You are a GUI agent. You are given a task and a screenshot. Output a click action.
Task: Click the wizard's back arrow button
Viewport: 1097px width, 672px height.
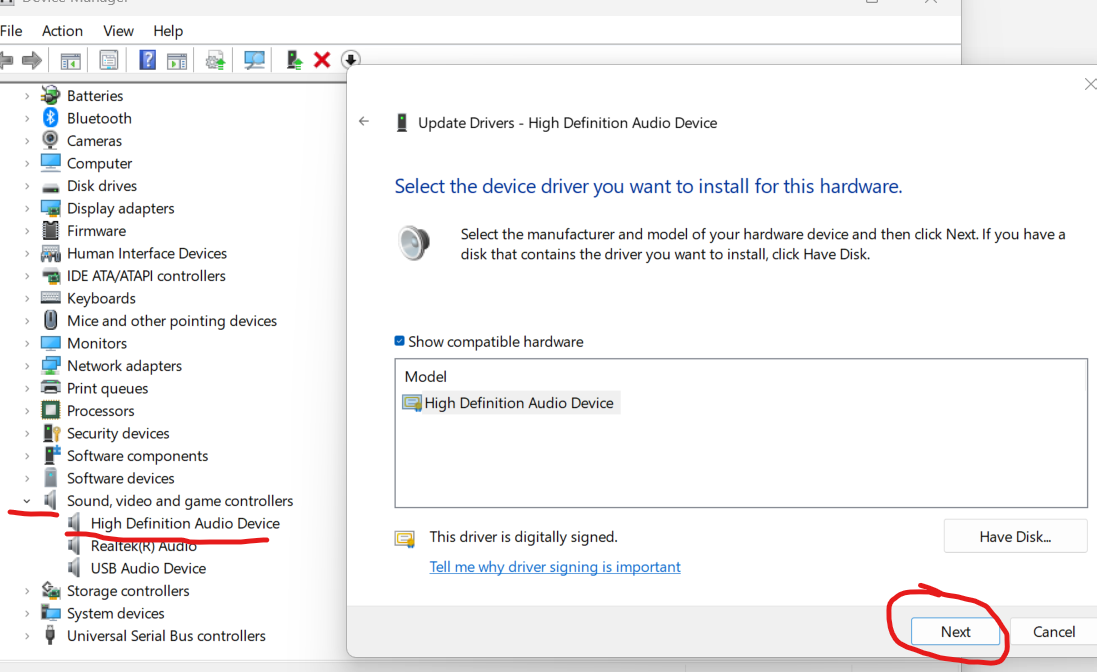(x=364, y=121)
